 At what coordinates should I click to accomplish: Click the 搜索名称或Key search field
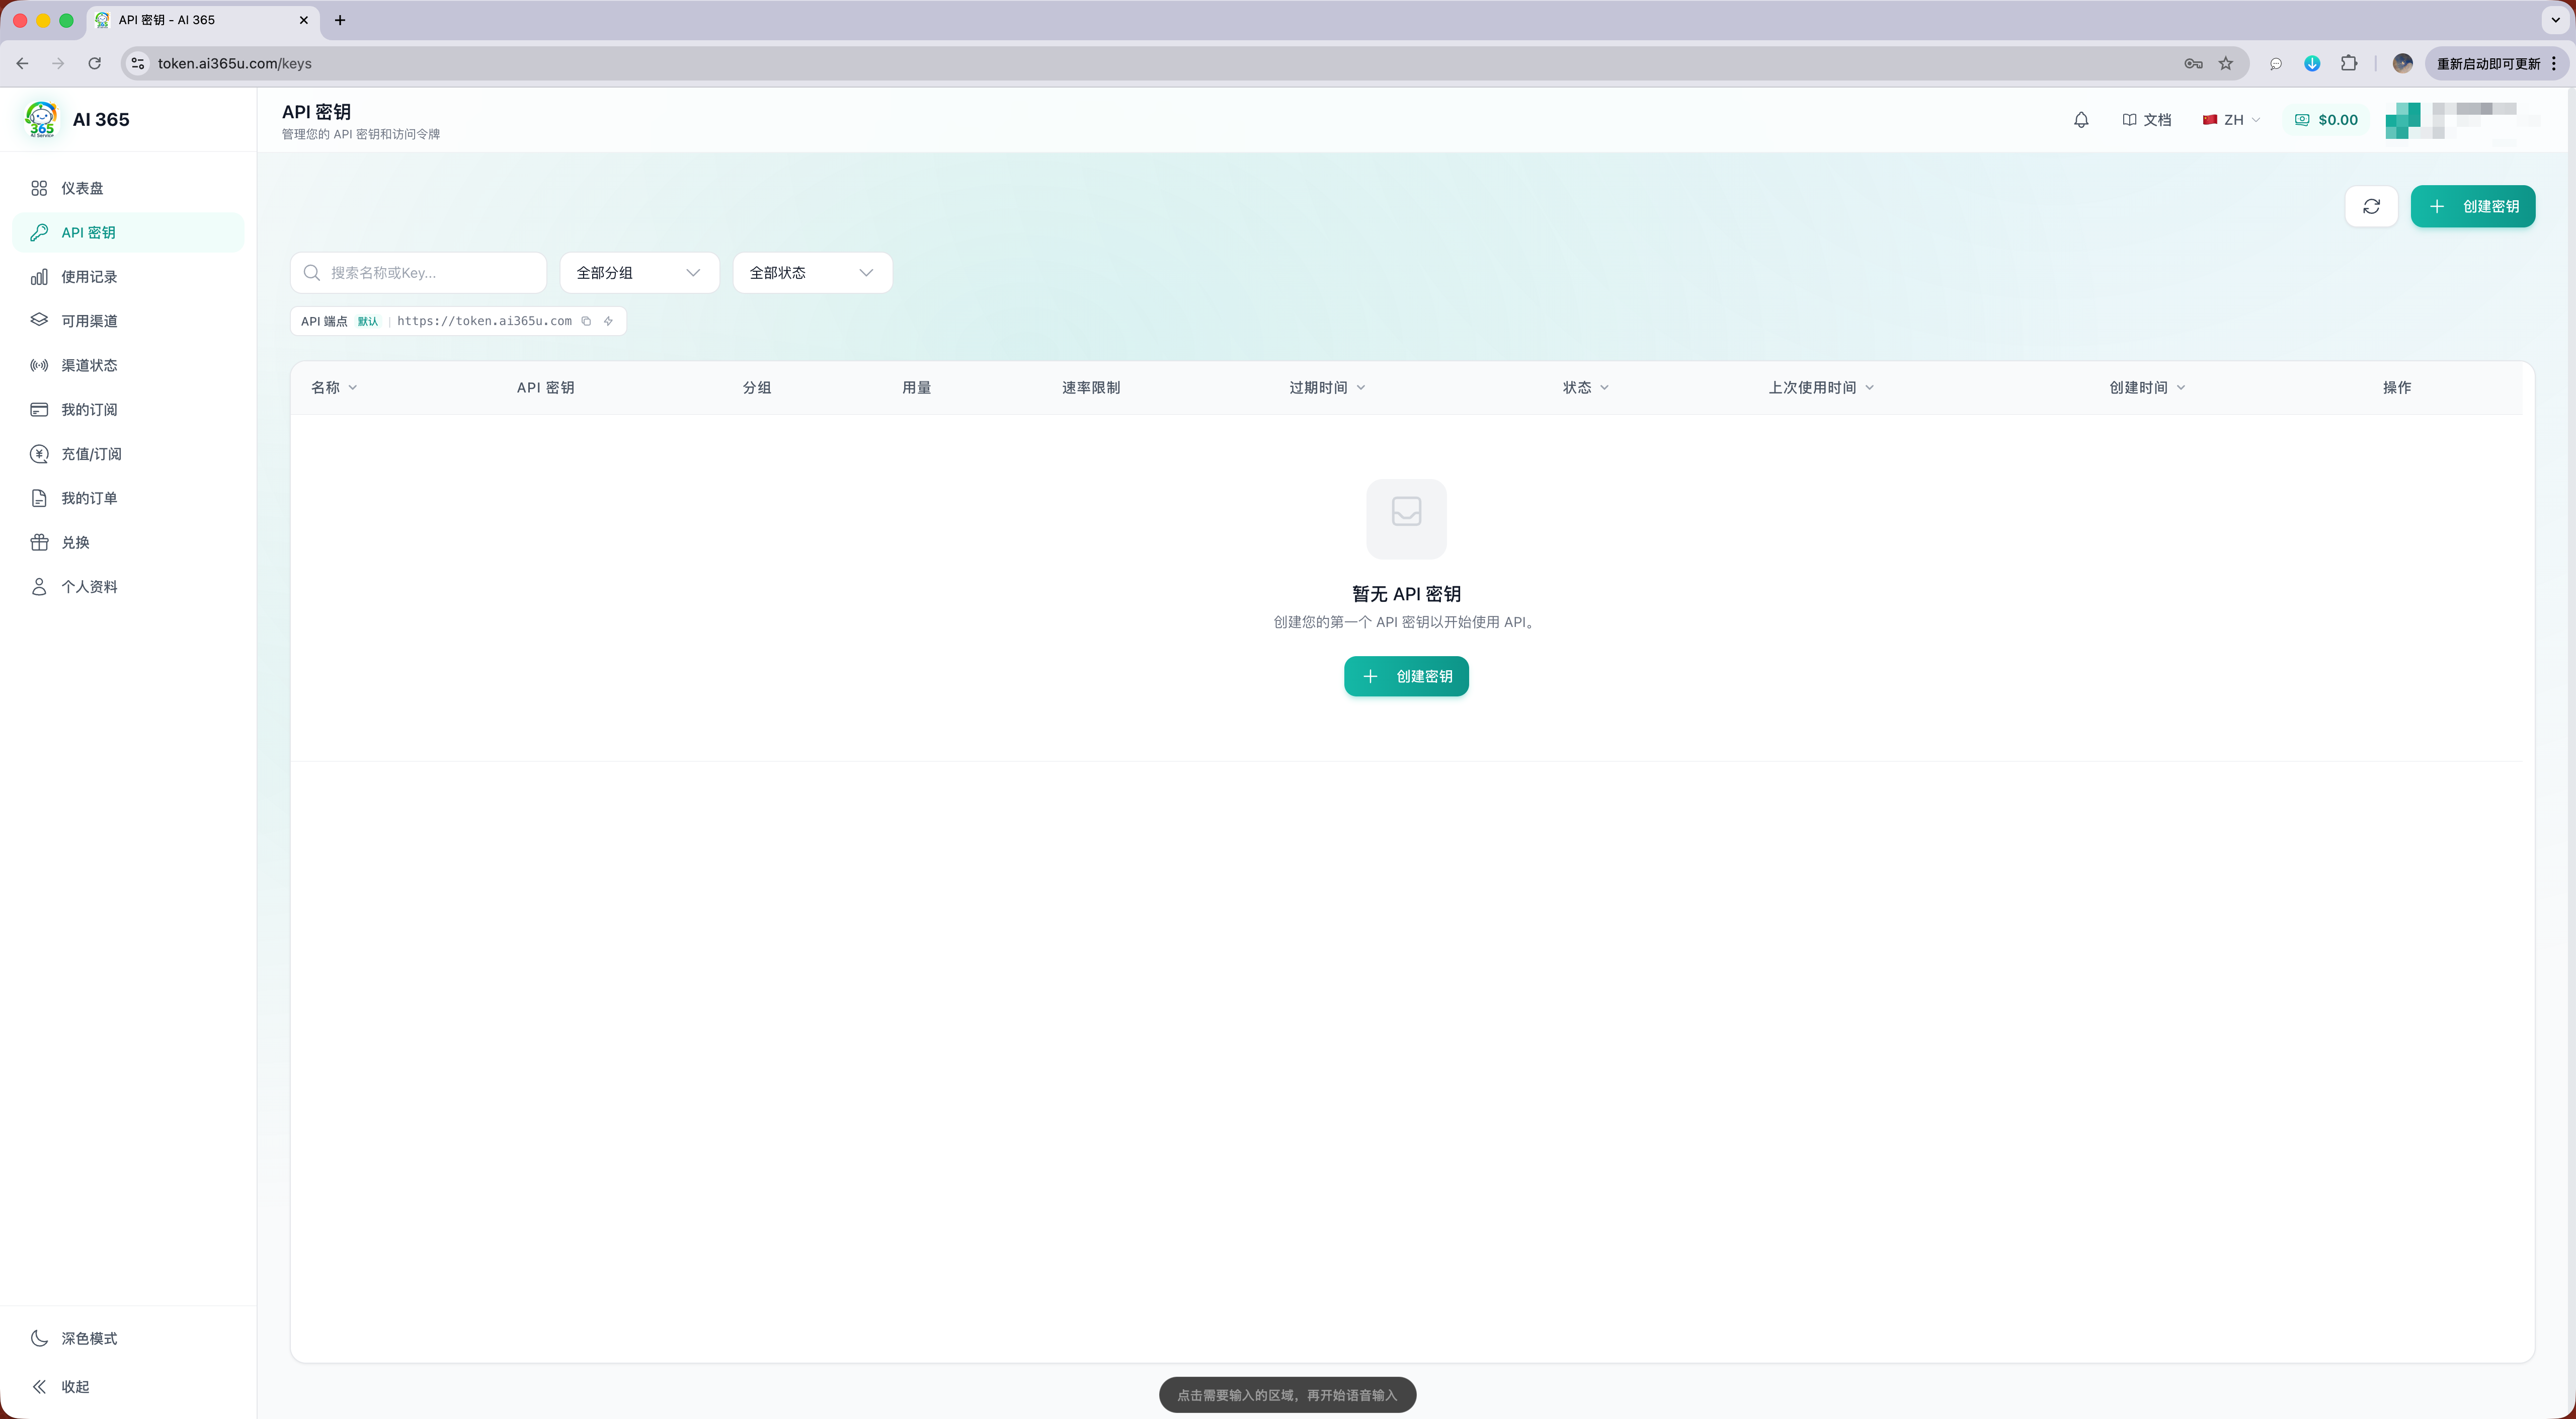pos(418,273)
